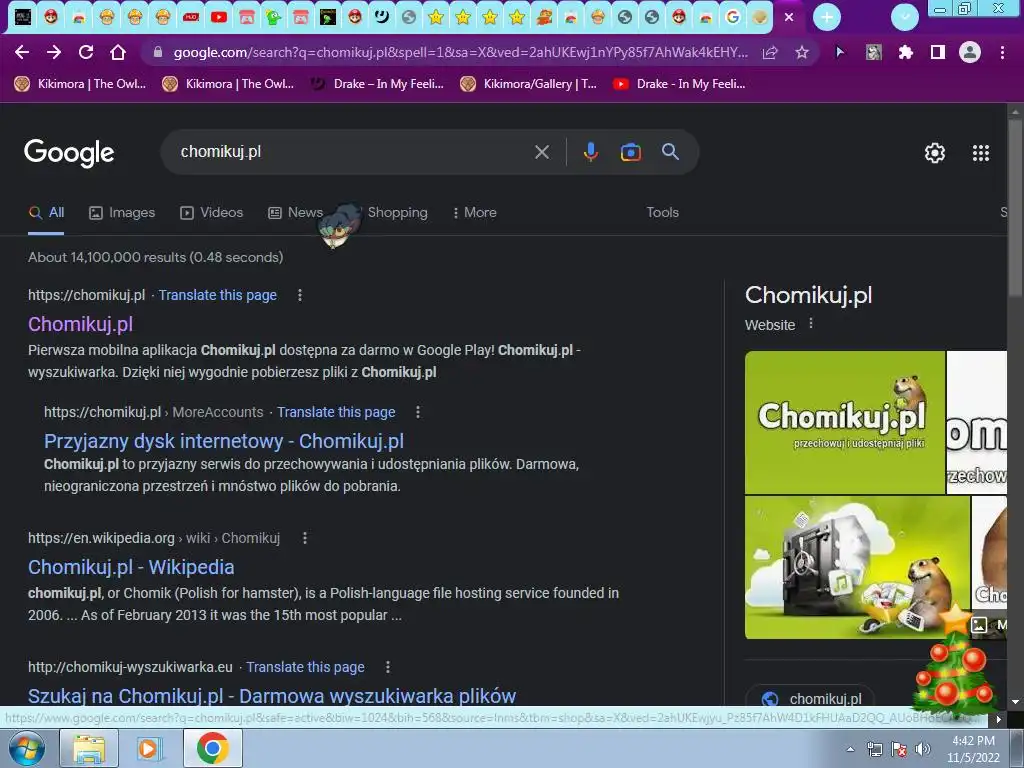Viewport: 1024px width, 768px height.
Task: Open the Chomikuj.pl first result title
Action: (80, 324)
